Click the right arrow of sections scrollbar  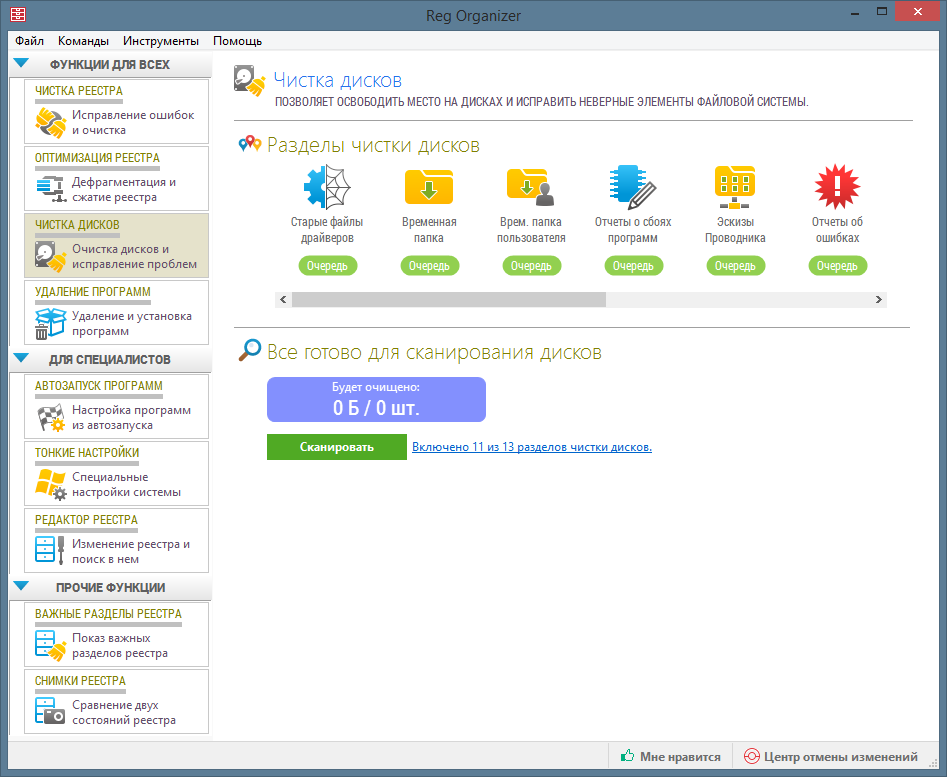[x=879, y=299]
